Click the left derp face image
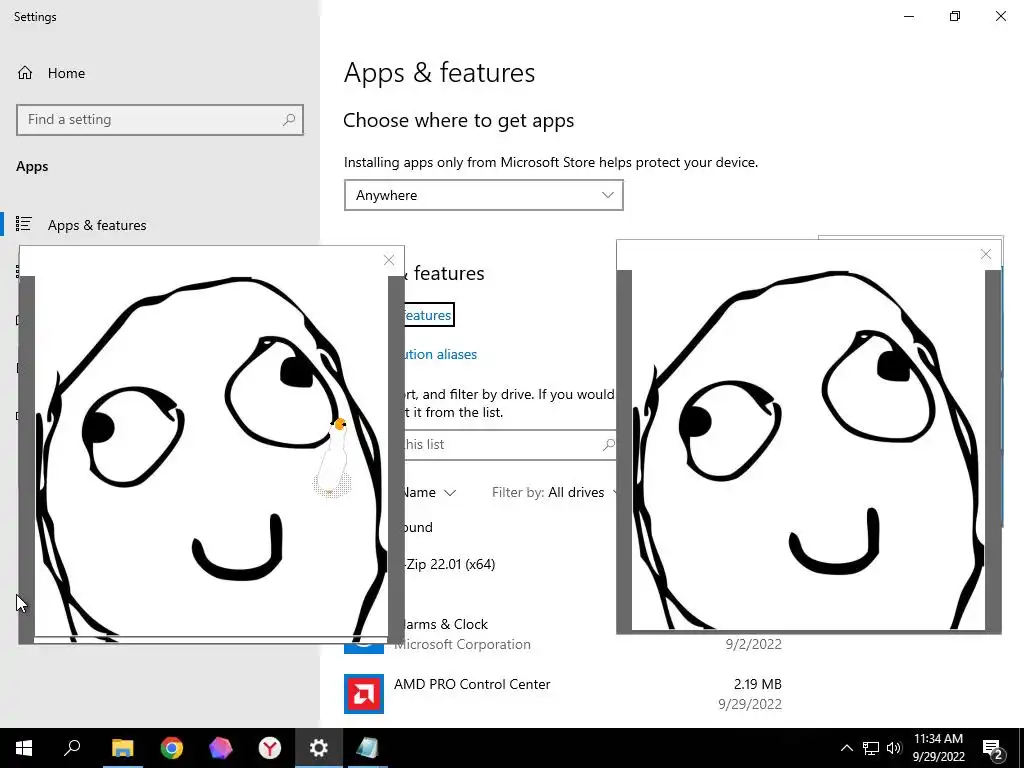1024x768 pixels. [211, 457]
